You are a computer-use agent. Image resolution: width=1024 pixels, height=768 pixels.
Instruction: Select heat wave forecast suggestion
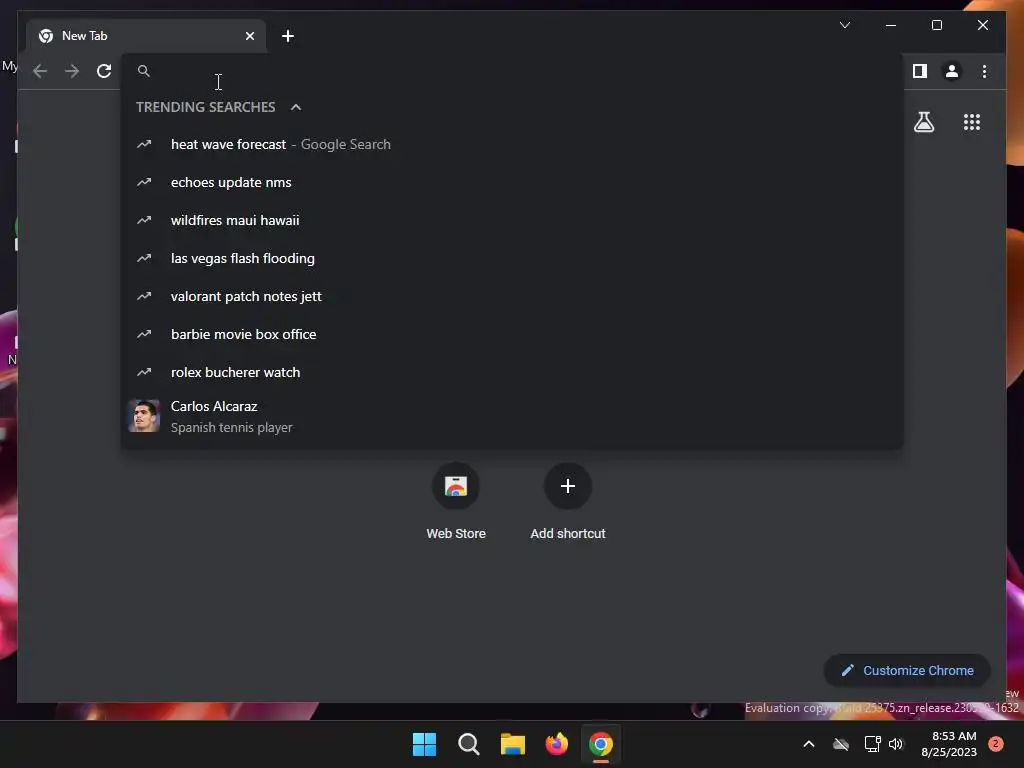(512, 144)
